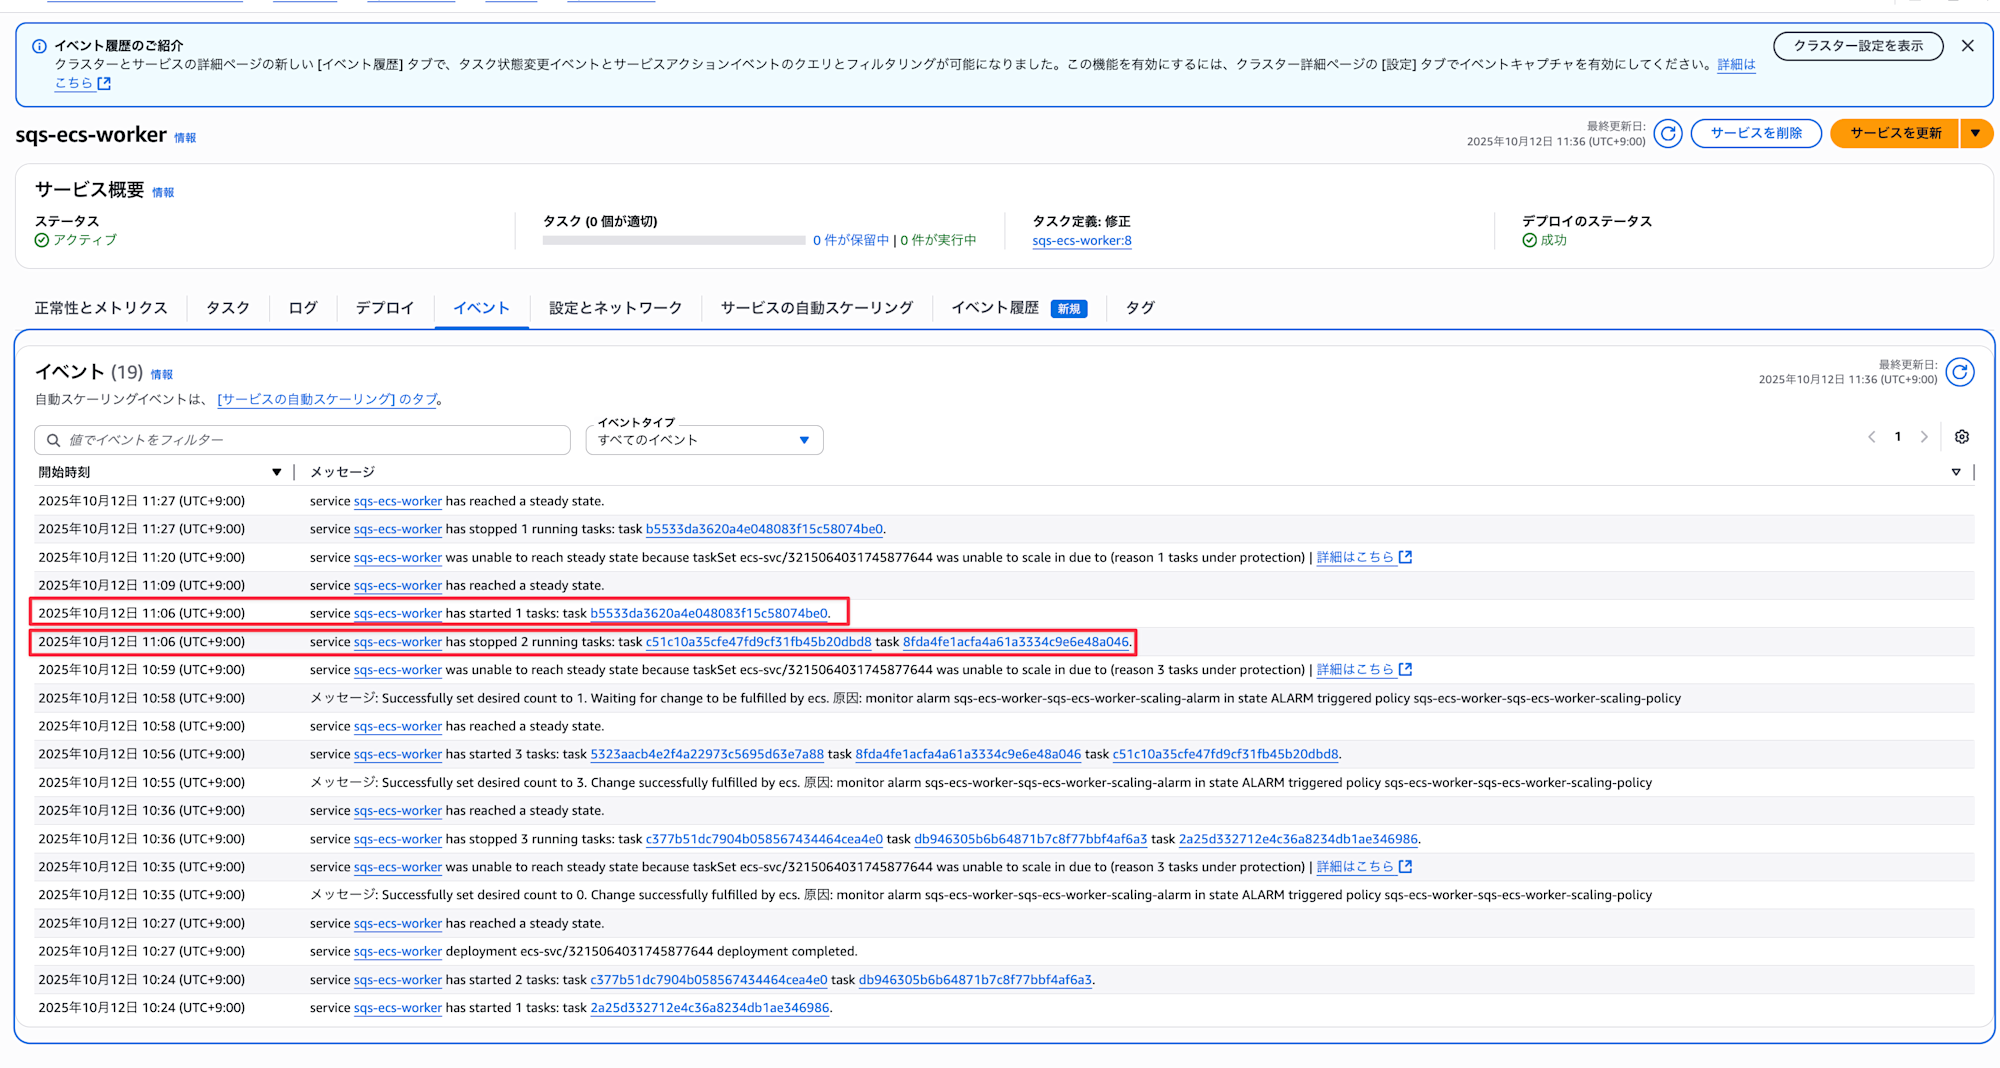This screenshot has height=1068, width=2000.
Task: Click the task progress bar in タスク section
Action: tap(673, 240)
